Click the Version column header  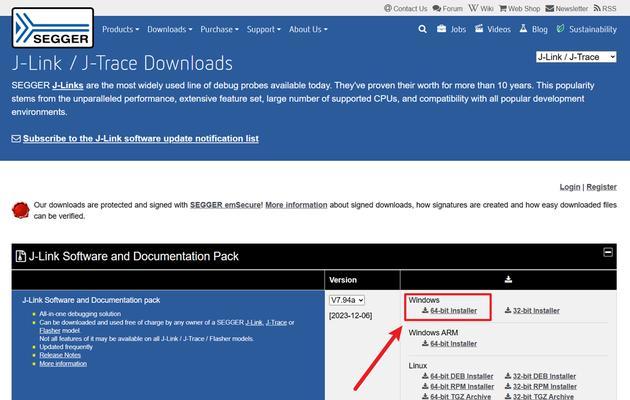(343, 280)
